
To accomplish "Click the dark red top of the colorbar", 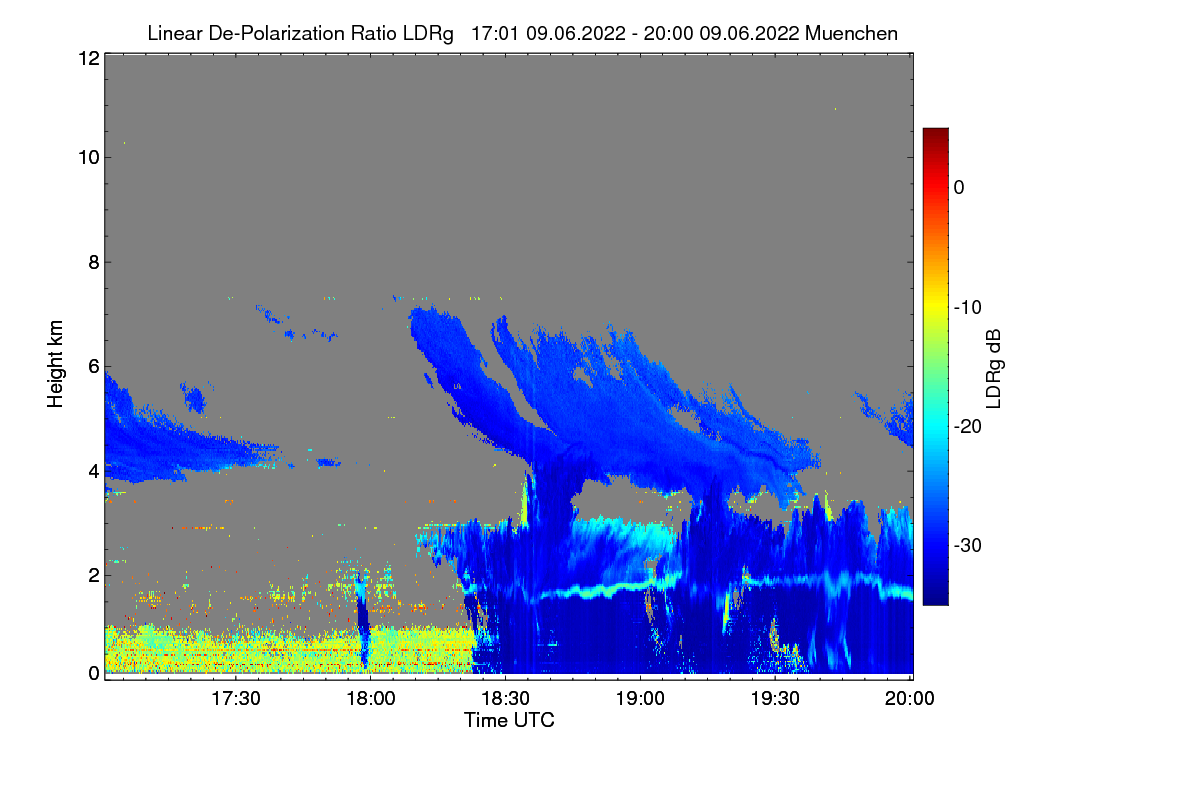I will click(x=935, y=135).
